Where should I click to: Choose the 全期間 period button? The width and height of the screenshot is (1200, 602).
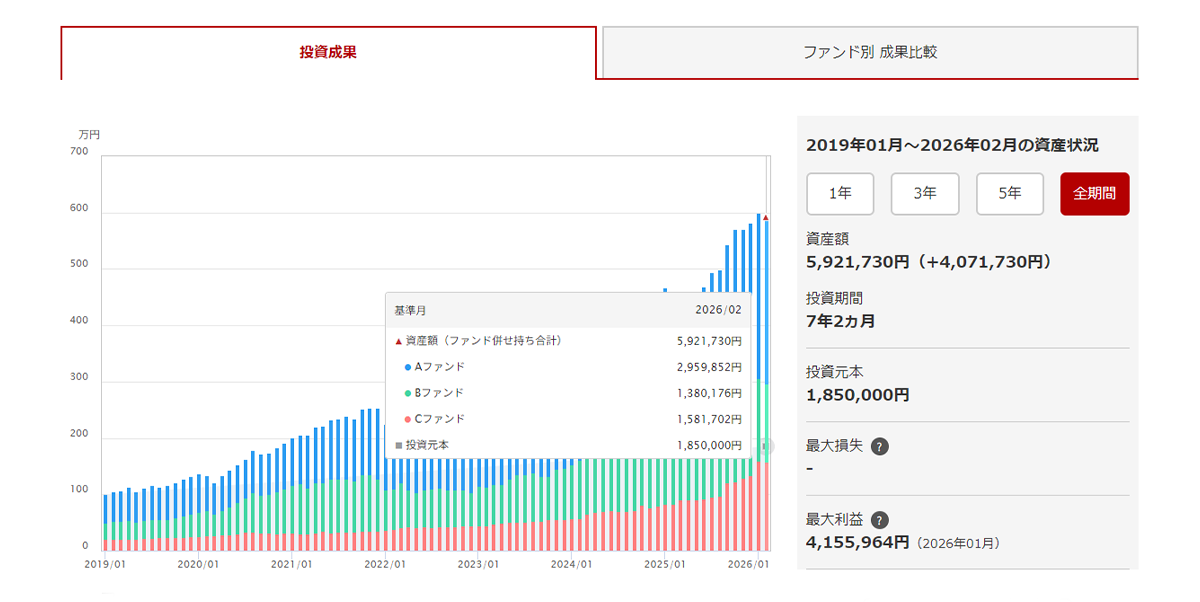coord(1094,194)
